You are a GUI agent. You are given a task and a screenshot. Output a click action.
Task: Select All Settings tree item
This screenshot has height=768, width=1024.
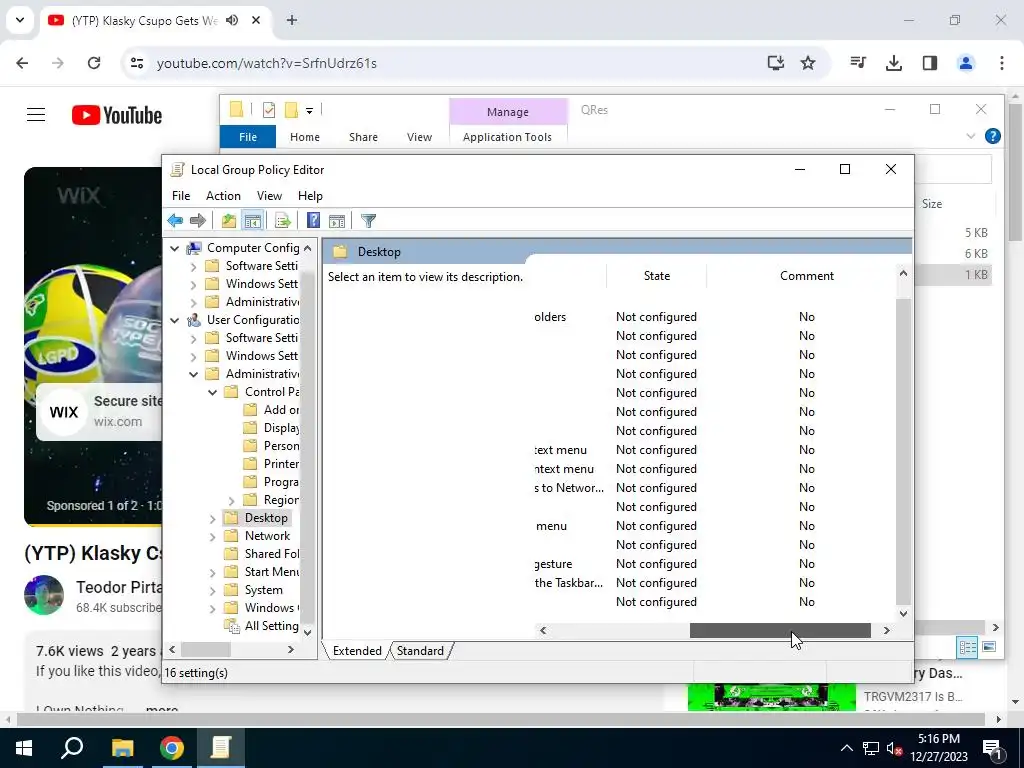[261, 626]
